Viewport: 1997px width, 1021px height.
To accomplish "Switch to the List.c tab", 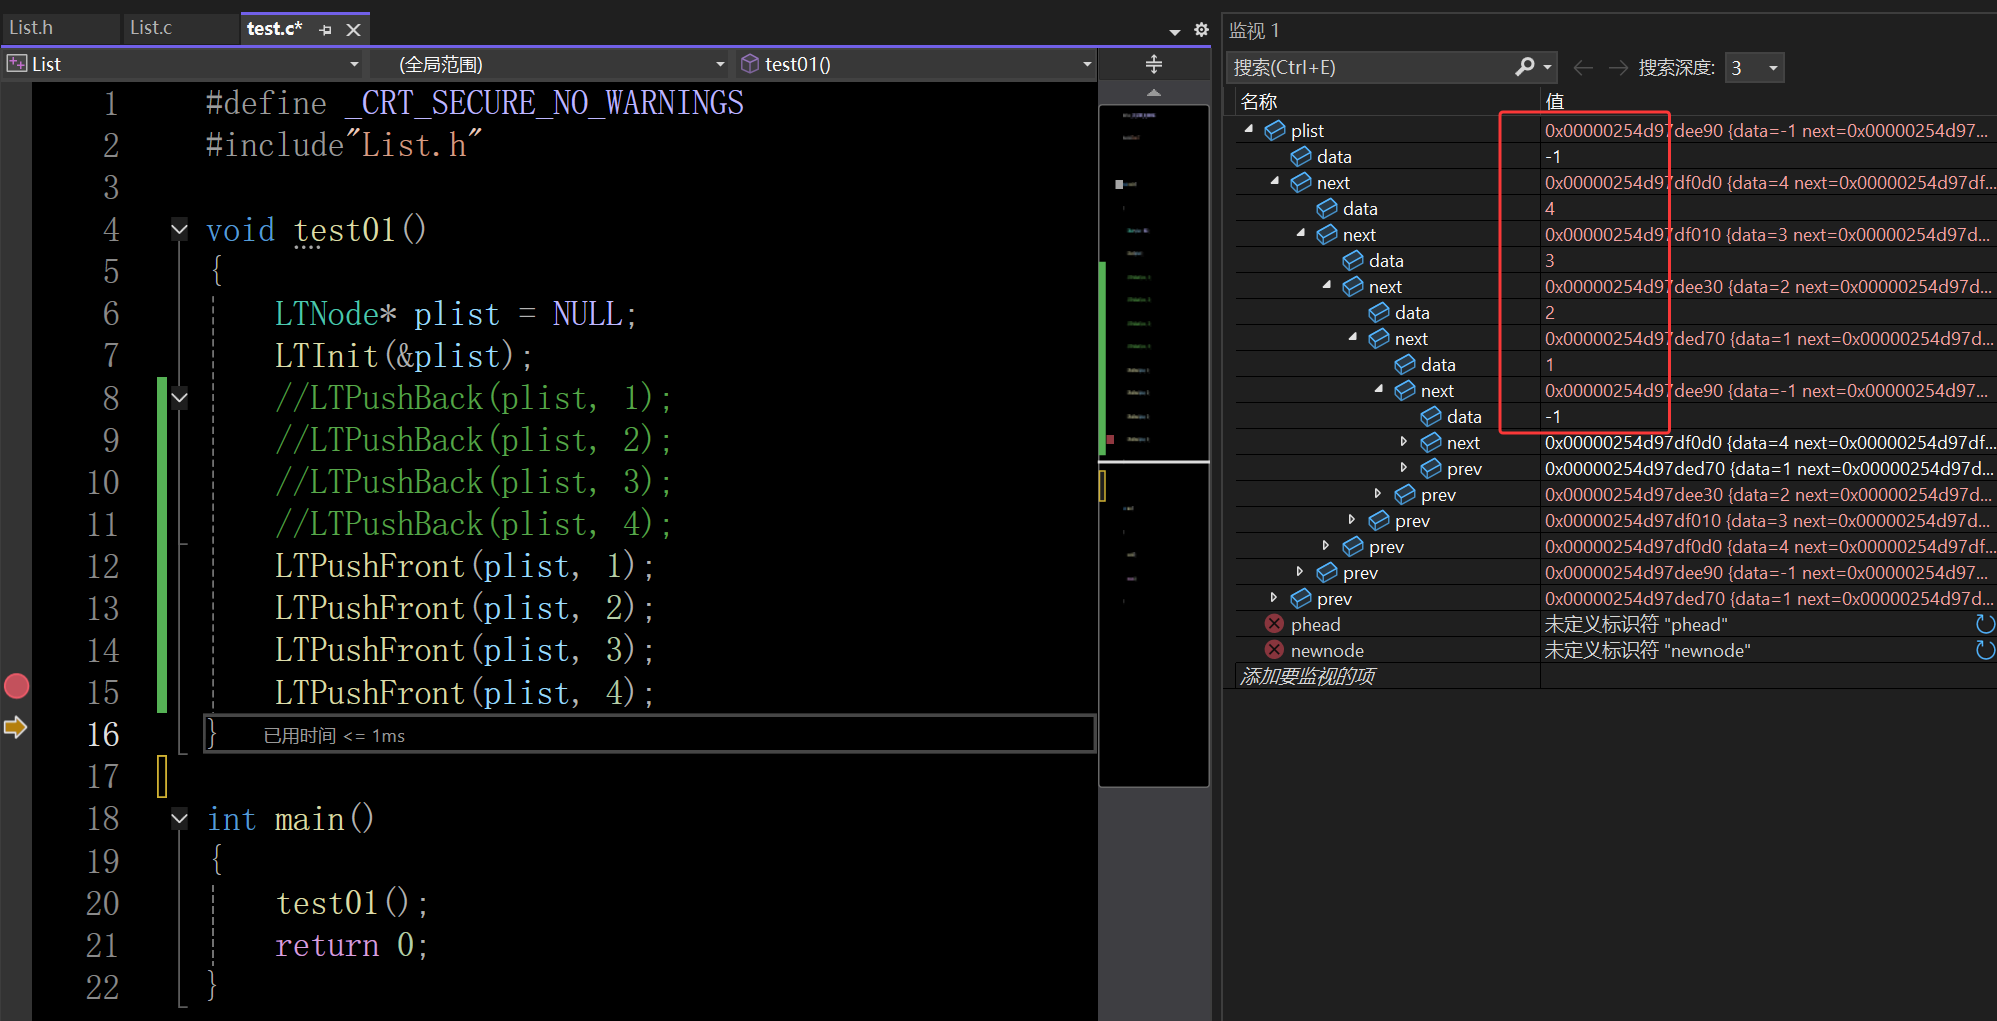I will (x=151, y=28).
